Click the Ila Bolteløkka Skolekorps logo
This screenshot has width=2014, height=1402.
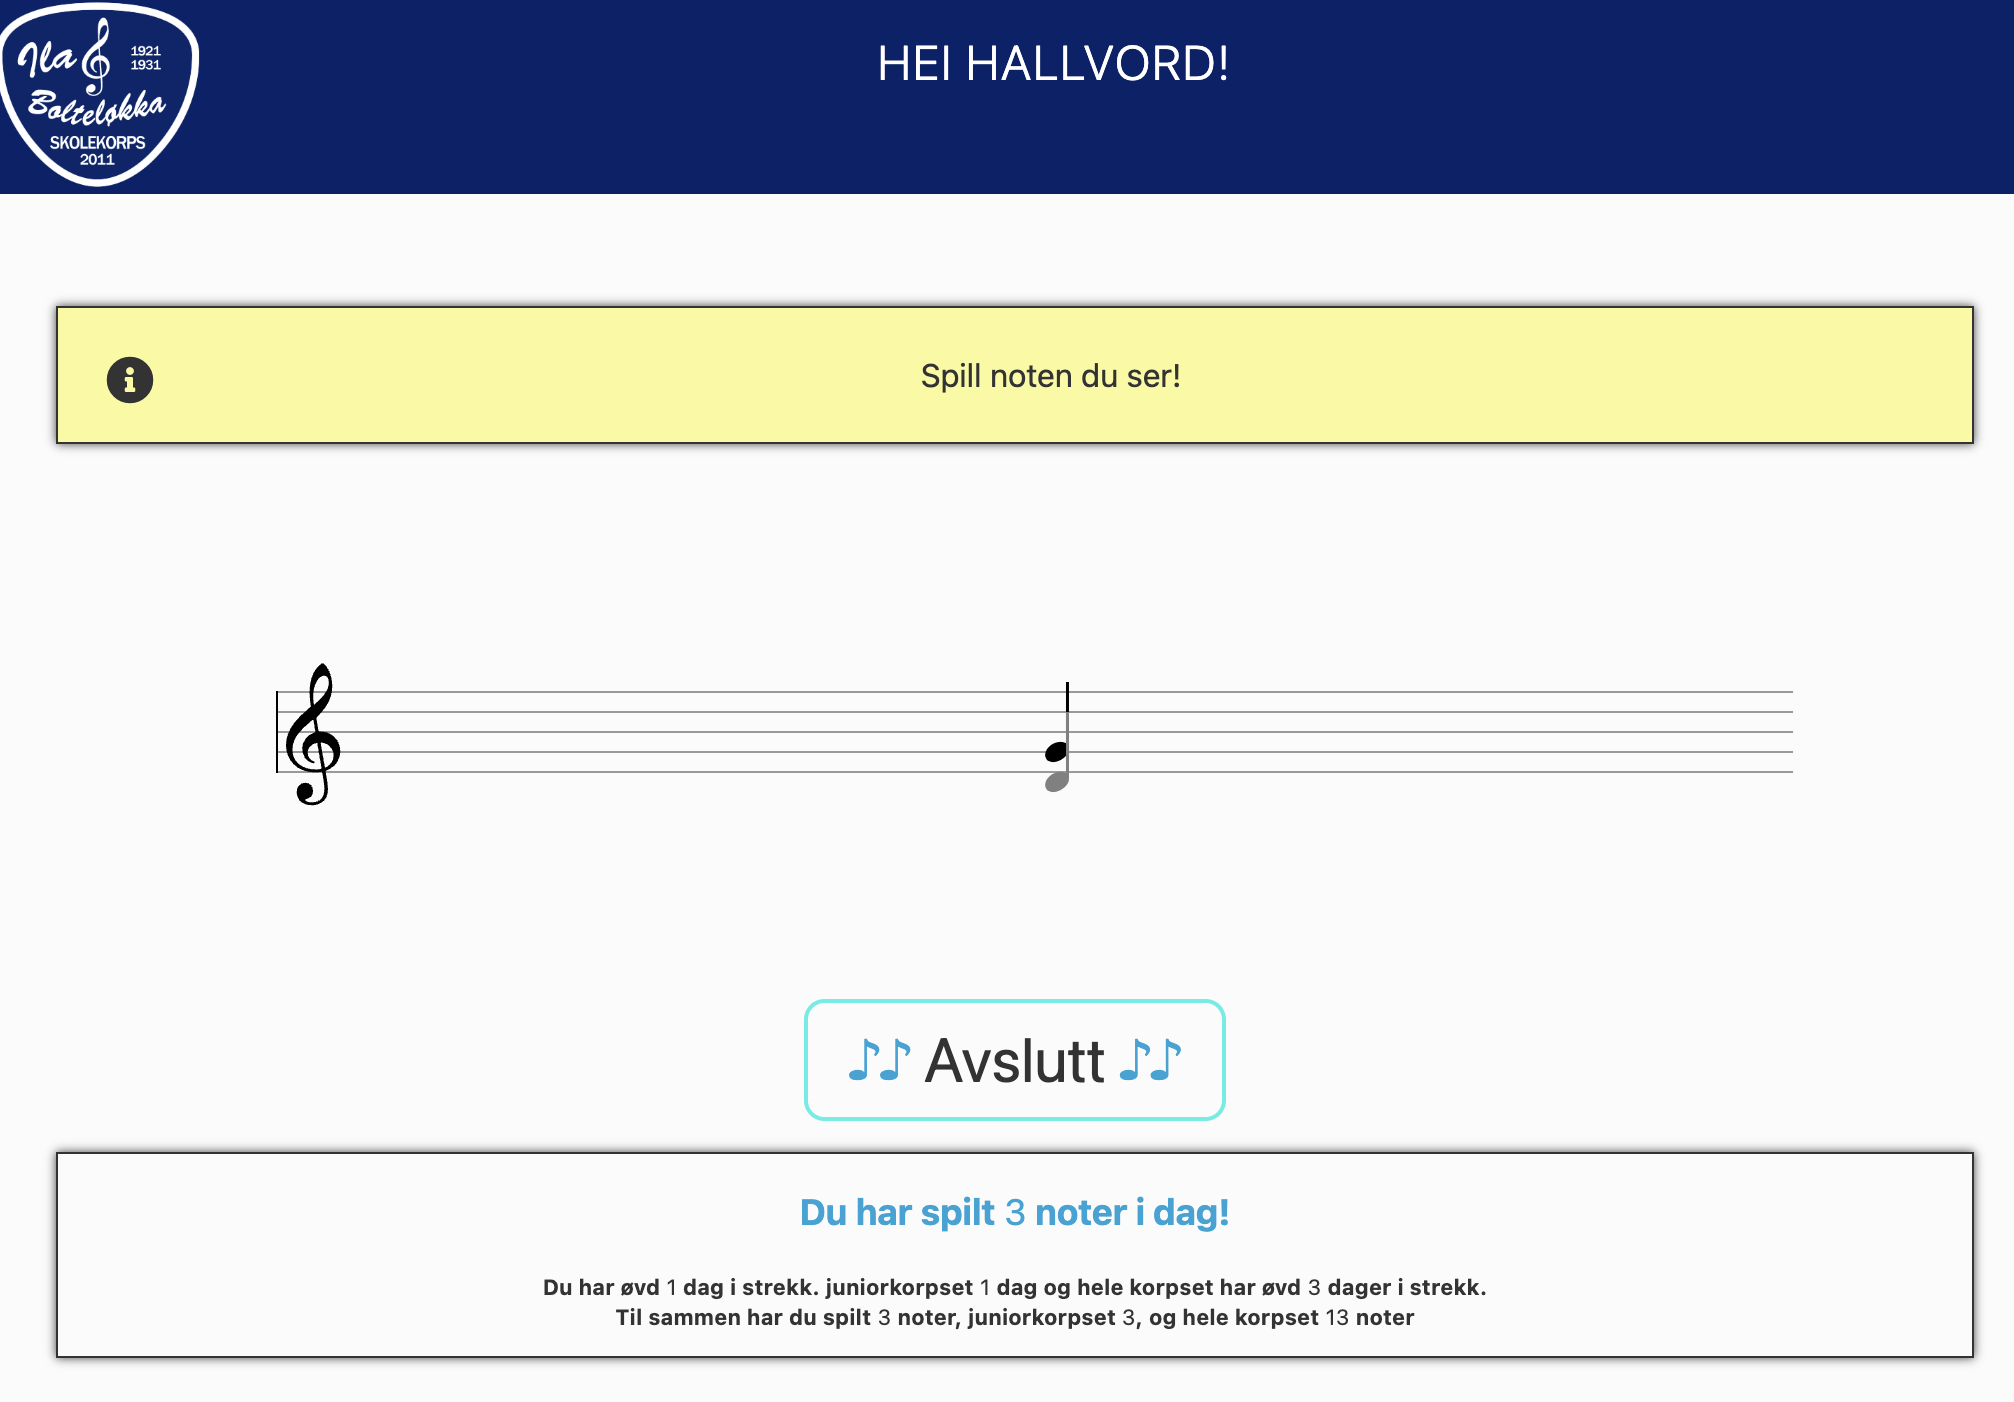point(98,94)
